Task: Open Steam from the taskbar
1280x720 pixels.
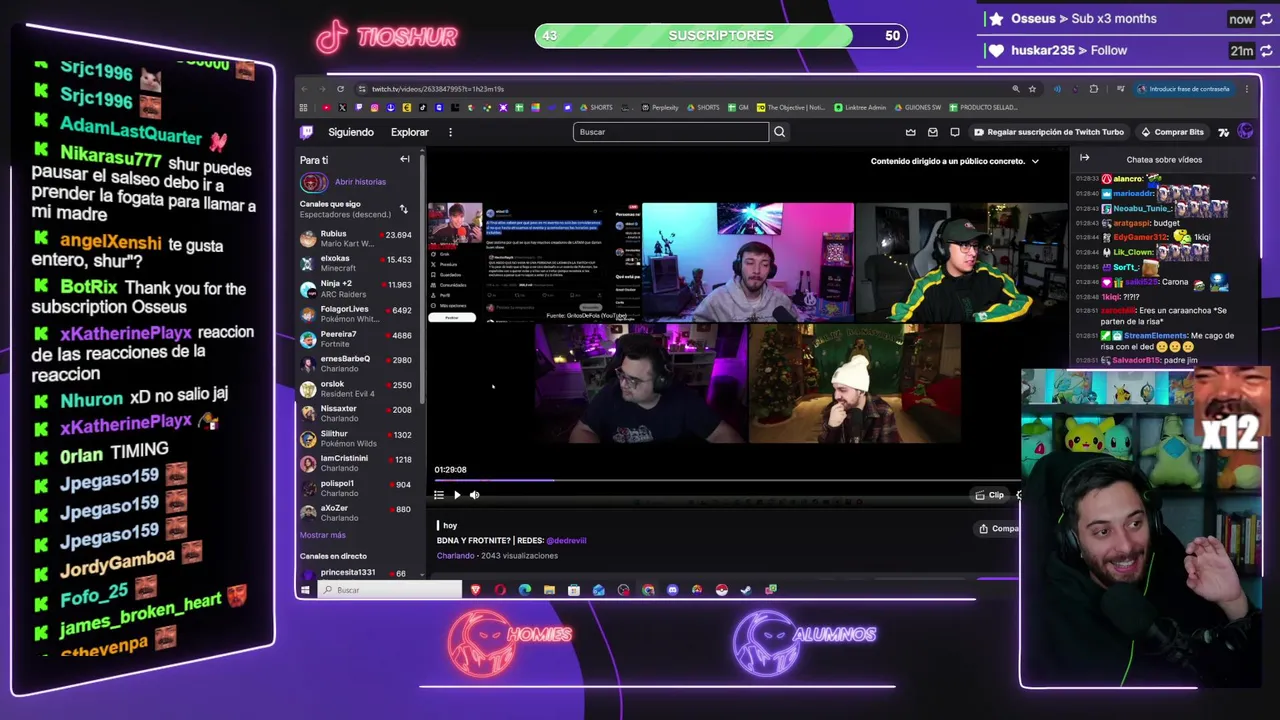Action: (746, 590)
